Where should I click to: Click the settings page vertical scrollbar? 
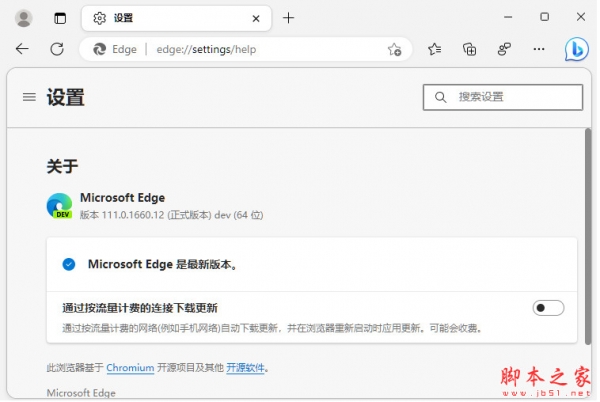pyautogui.click(x=588, y=237)
